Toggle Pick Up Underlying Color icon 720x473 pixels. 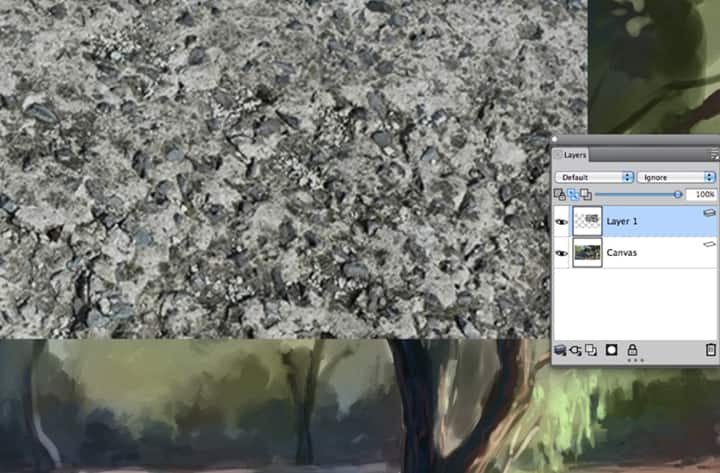click(573, 195)
